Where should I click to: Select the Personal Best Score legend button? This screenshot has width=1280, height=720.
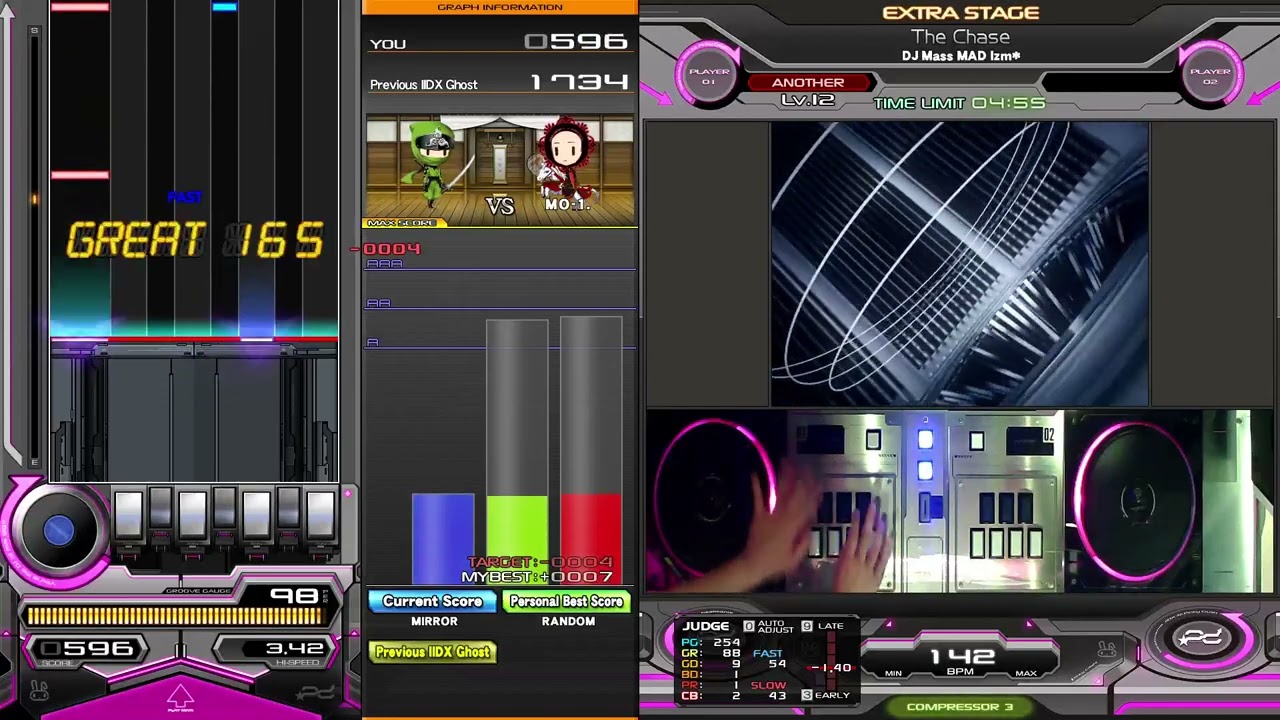[566, 601]
